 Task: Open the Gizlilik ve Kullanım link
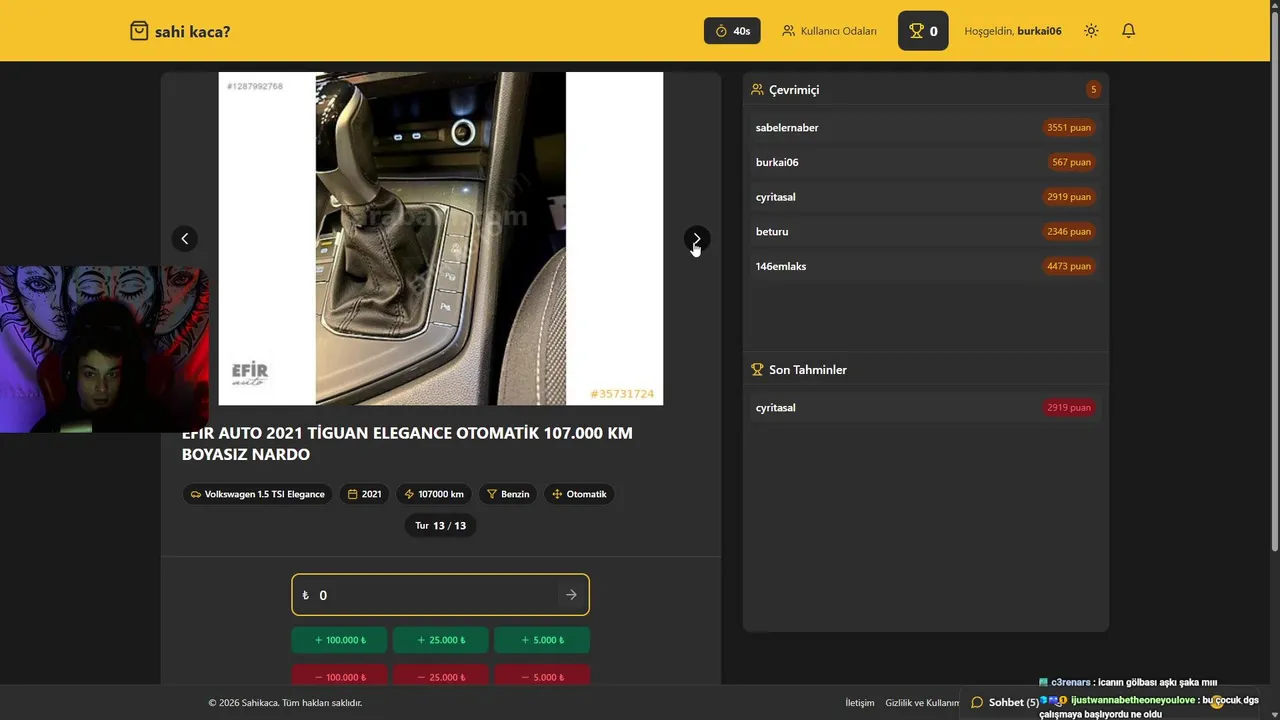pos(922,703)
